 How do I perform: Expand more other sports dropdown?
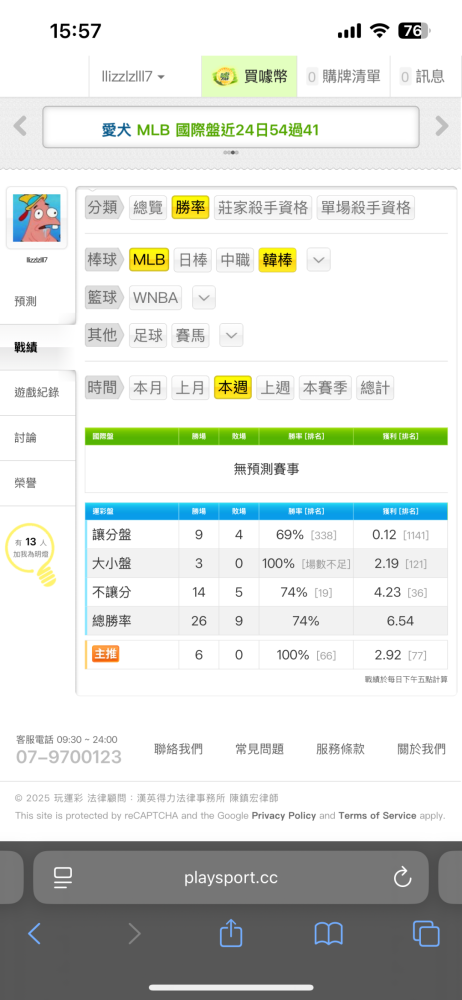[231, 335]
